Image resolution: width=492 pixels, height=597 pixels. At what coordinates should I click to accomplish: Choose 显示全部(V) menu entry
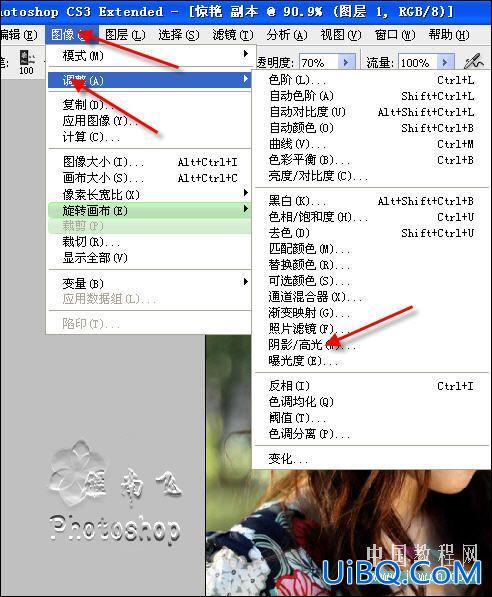tap(149, 258)
